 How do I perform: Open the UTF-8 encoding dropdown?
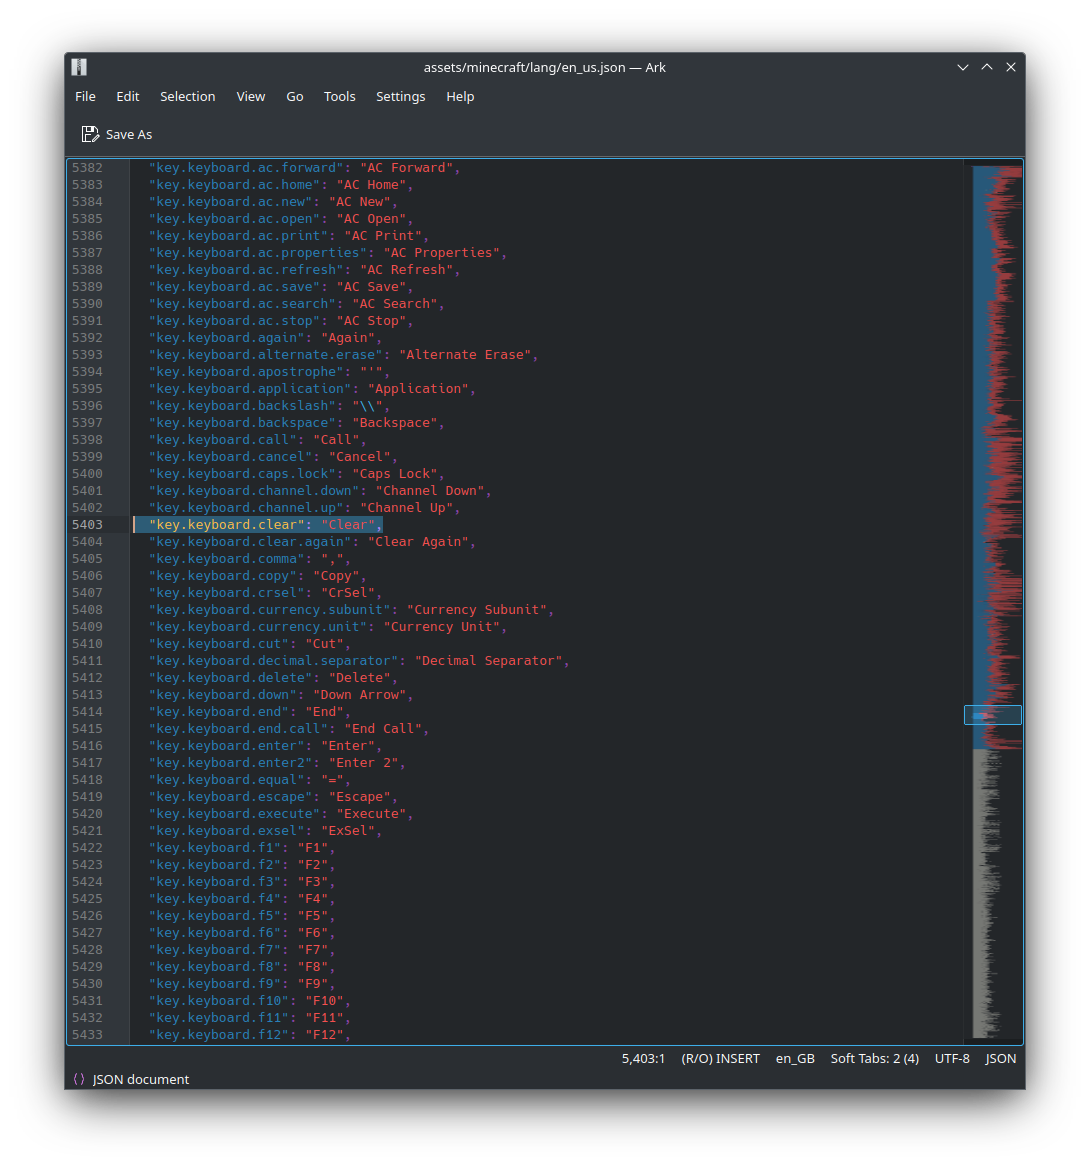tap(952, 1058)
